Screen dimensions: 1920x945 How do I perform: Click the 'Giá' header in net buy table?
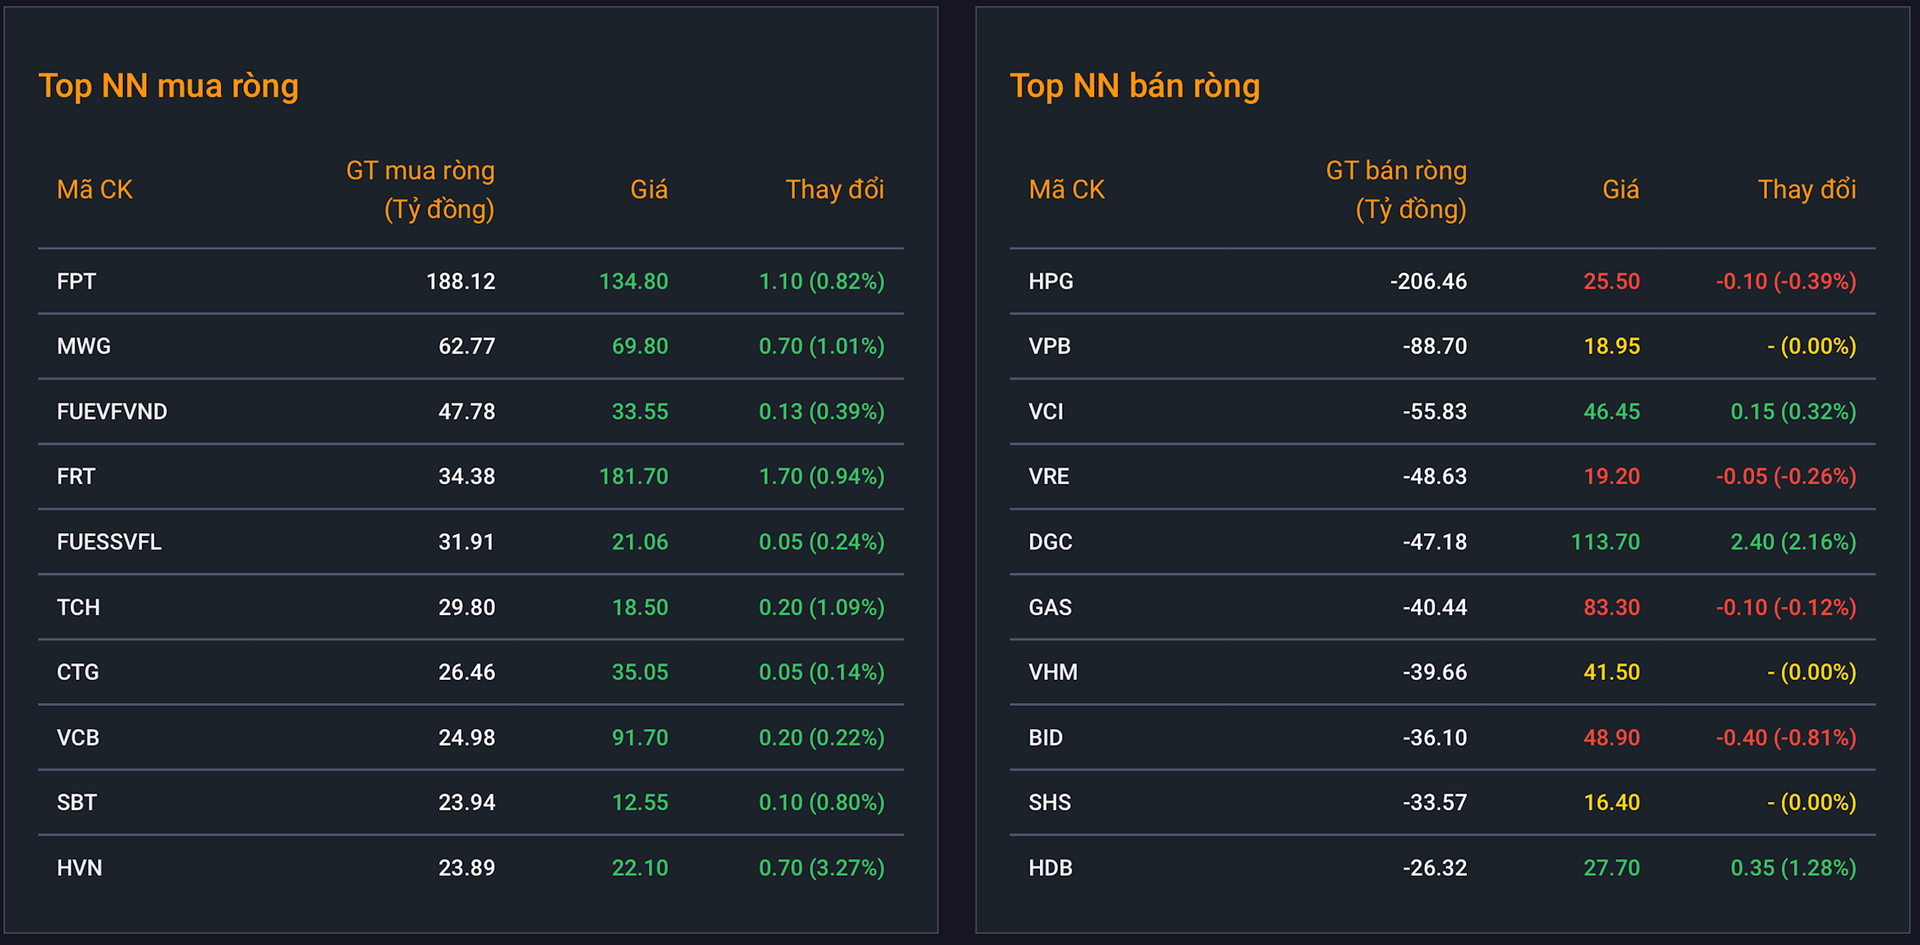pyautogui.click(x=649, y=190)
